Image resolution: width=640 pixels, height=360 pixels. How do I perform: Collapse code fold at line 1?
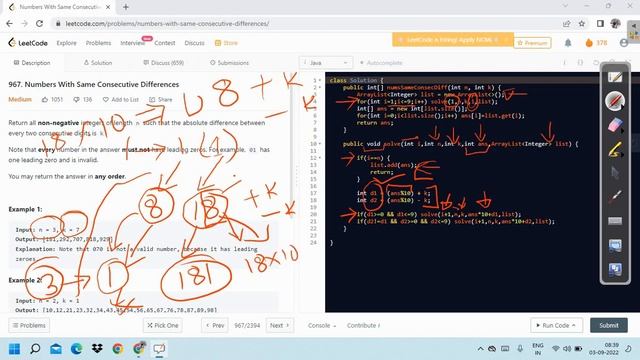click(320, 80)
